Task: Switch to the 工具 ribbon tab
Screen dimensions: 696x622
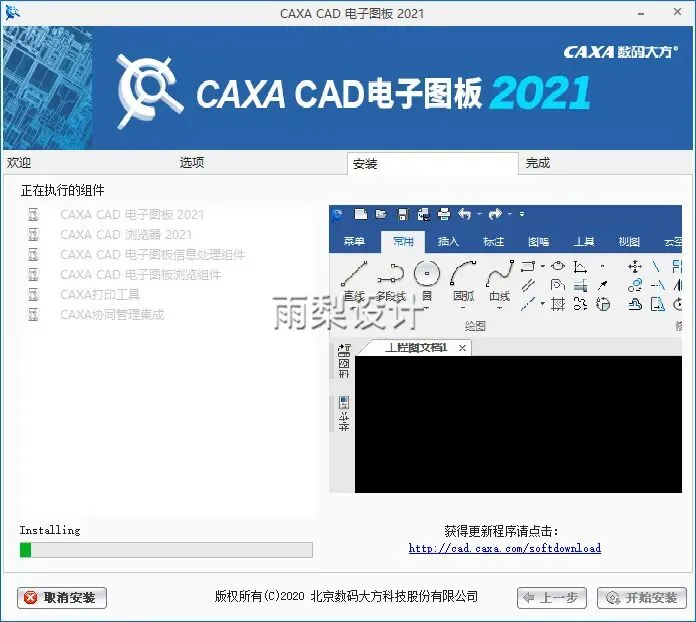Action: pyautogui.click(x=583, y=242)
